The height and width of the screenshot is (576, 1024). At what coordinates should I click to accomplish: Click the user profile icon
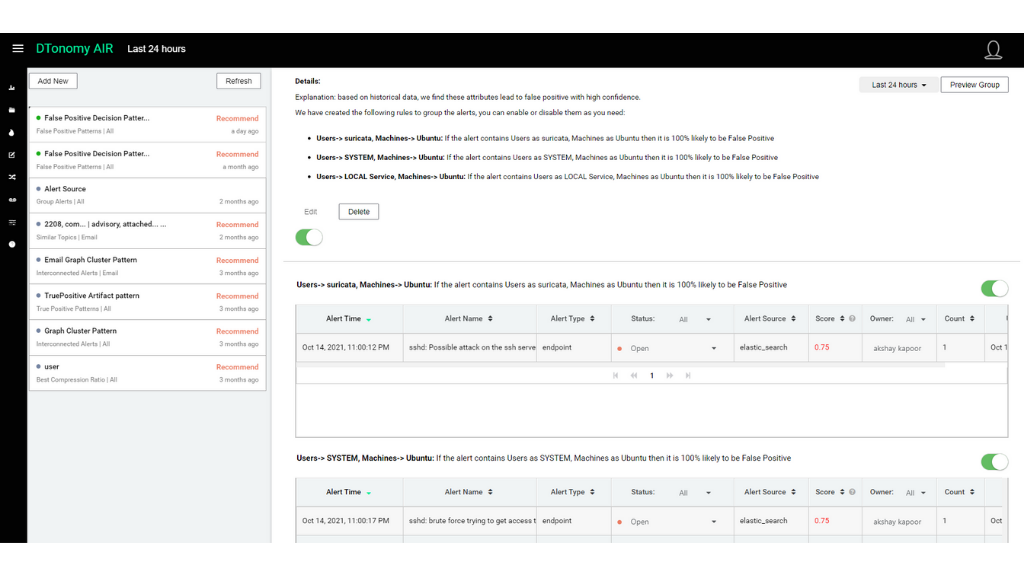(x=992, y=50)
